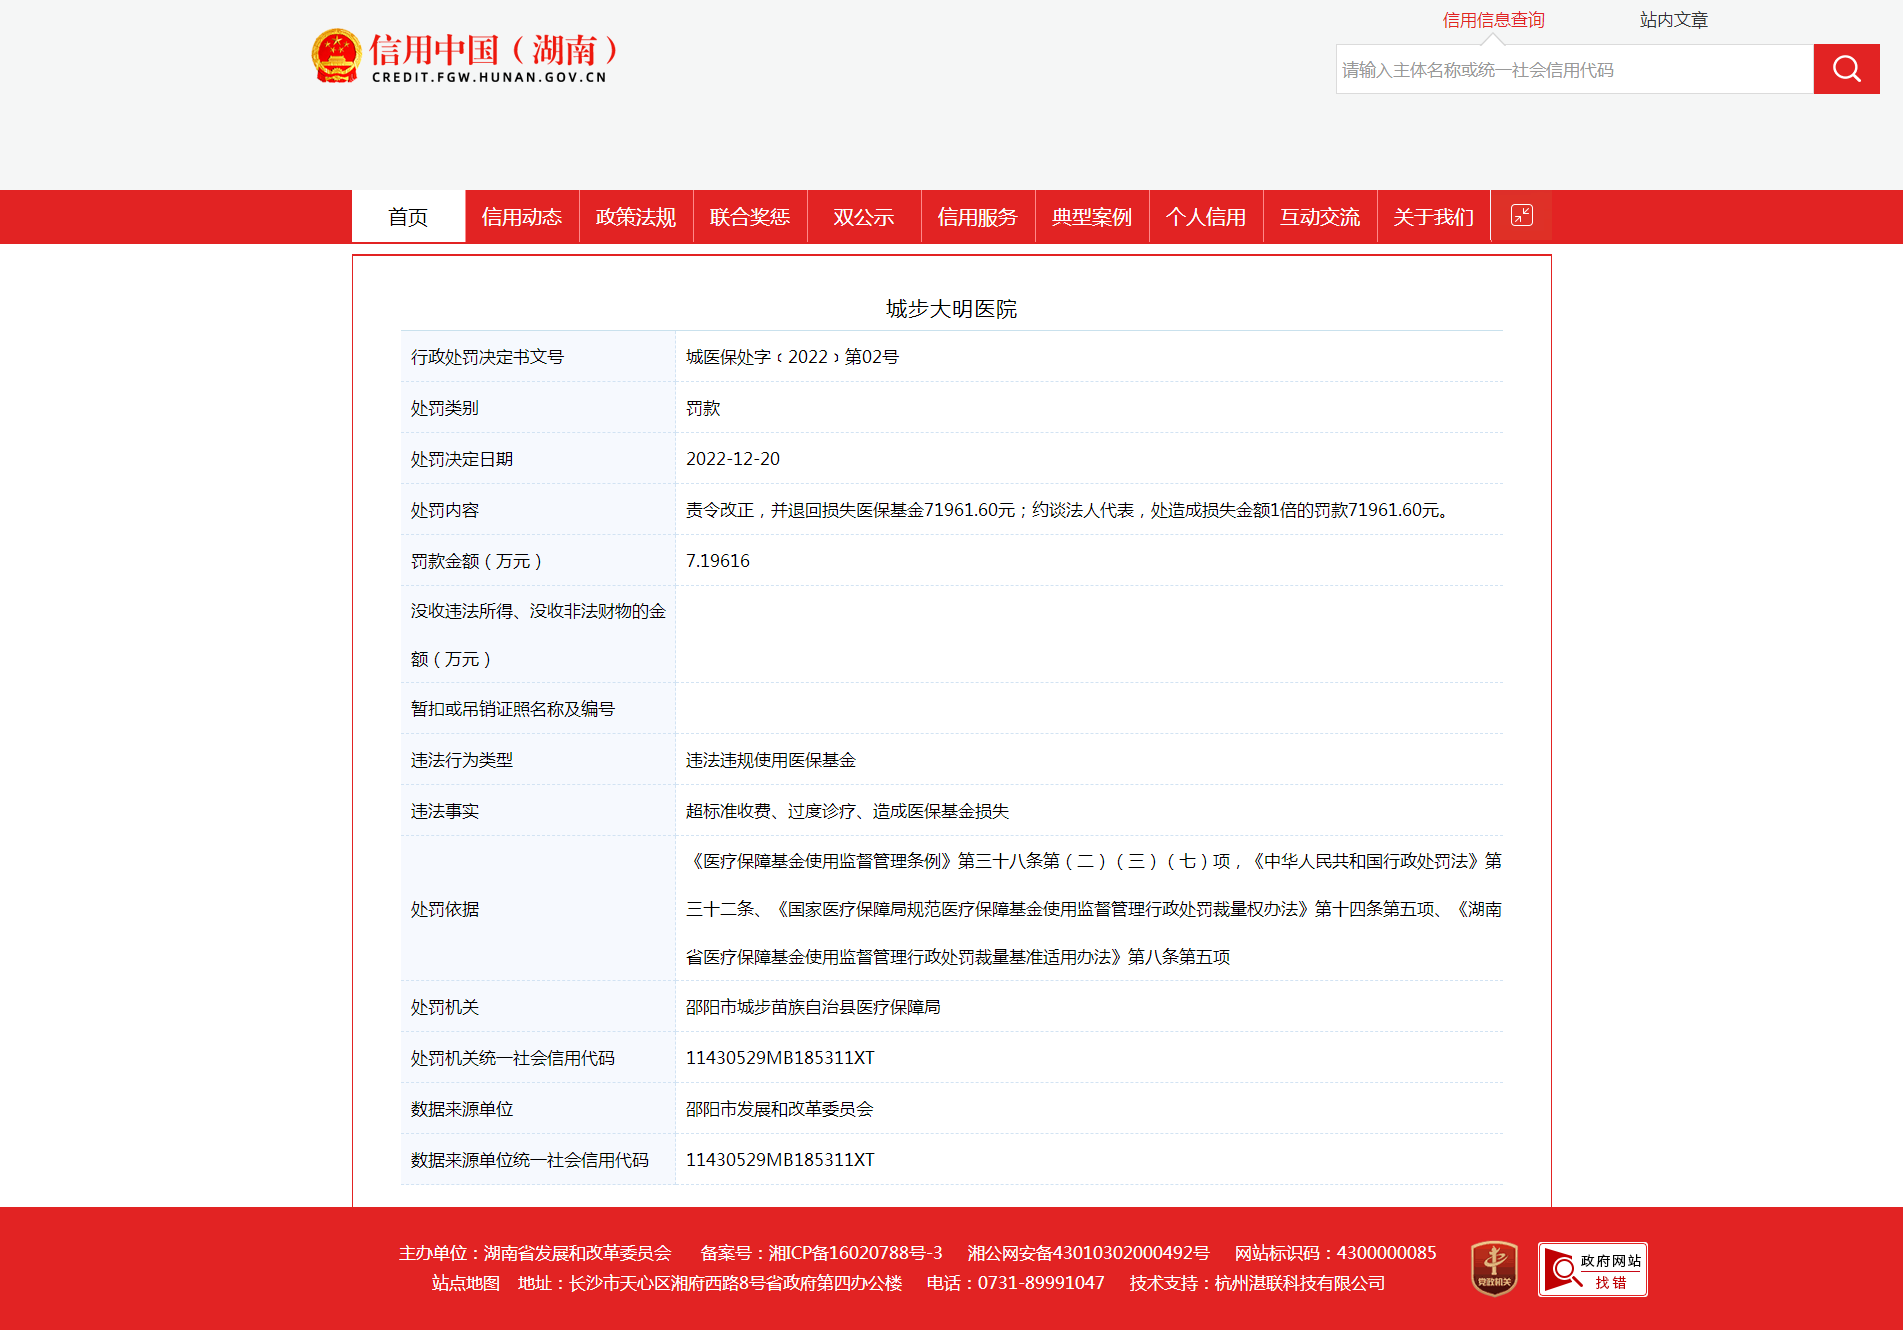Click the party-government organ badge icon in footer

point(1494,1268)
